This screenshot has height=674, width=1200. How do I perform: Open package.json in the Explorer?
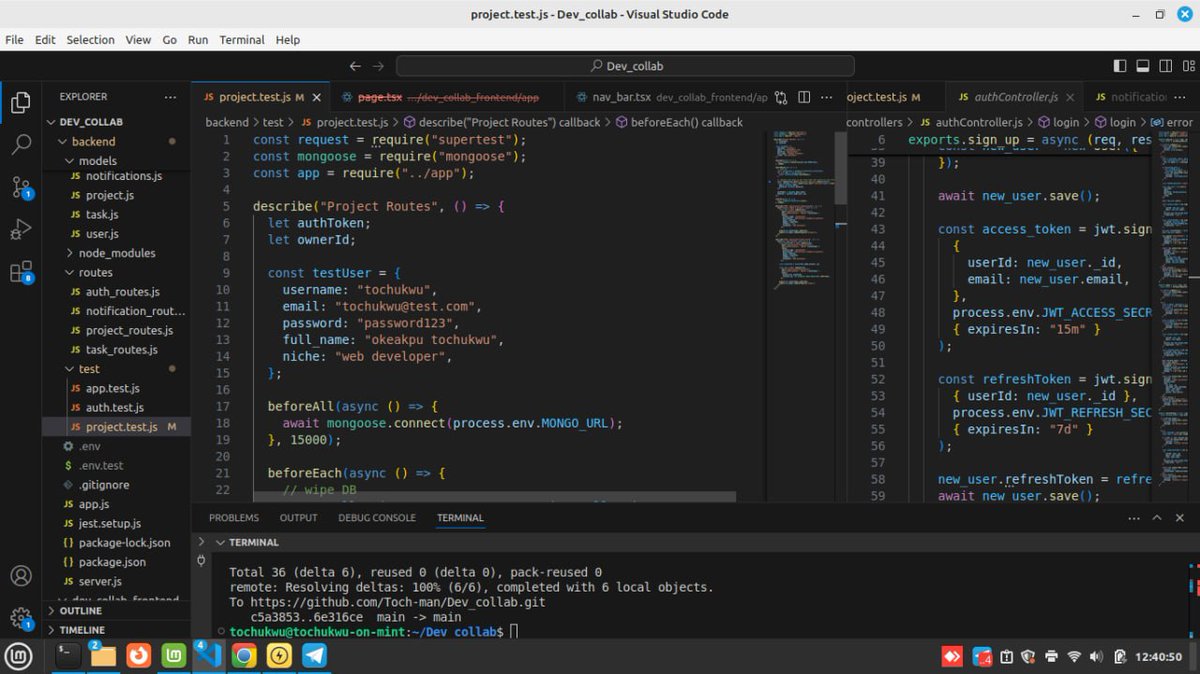point(116,562)
